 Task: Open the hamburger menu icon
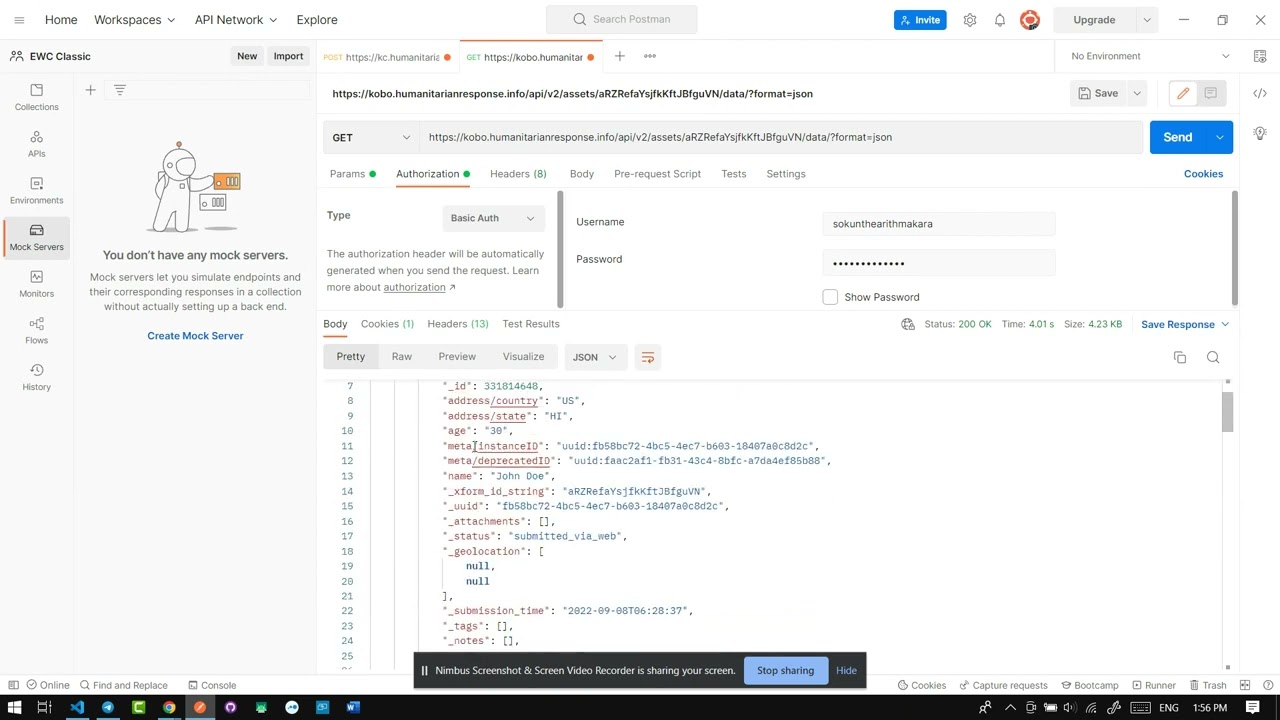[19, 20]
